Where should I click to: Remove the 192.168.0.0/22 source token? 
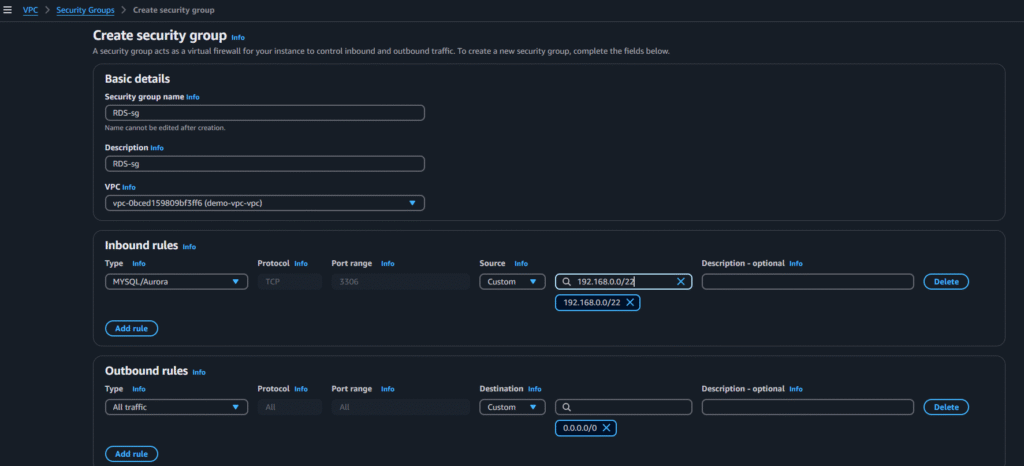tap(630, 303)
